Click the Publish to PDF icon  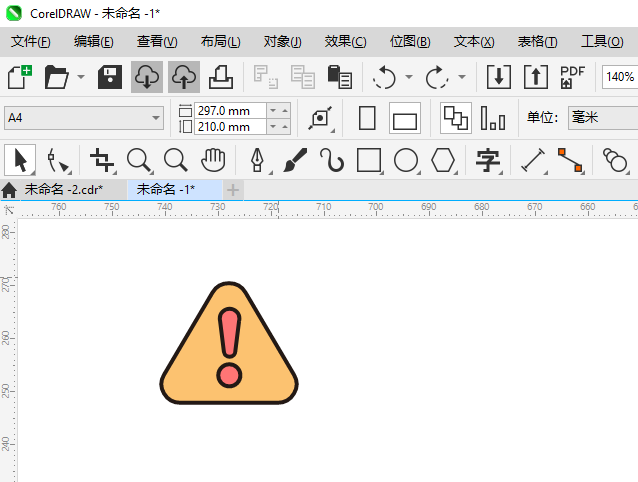tap(572, 77)
